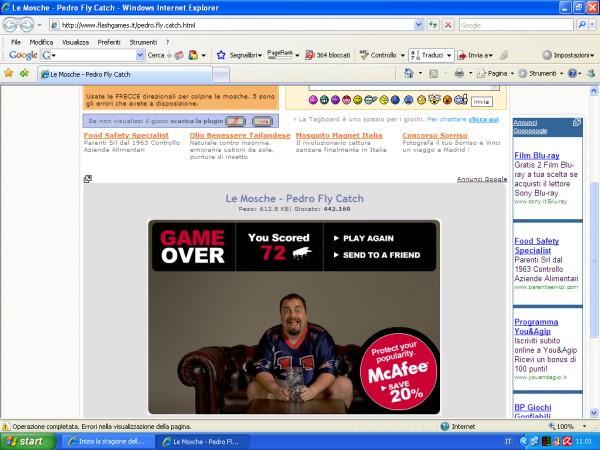
Task: Click the Windows start button
Action: click(x=28, y=442)
